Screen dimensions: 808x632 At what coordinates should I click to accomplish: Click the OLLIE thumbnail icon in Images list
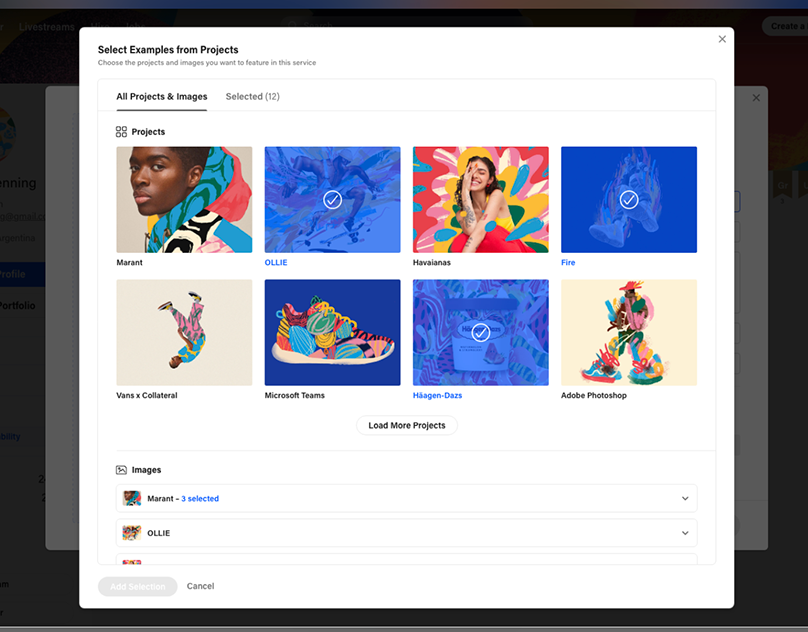coord(132,532)
